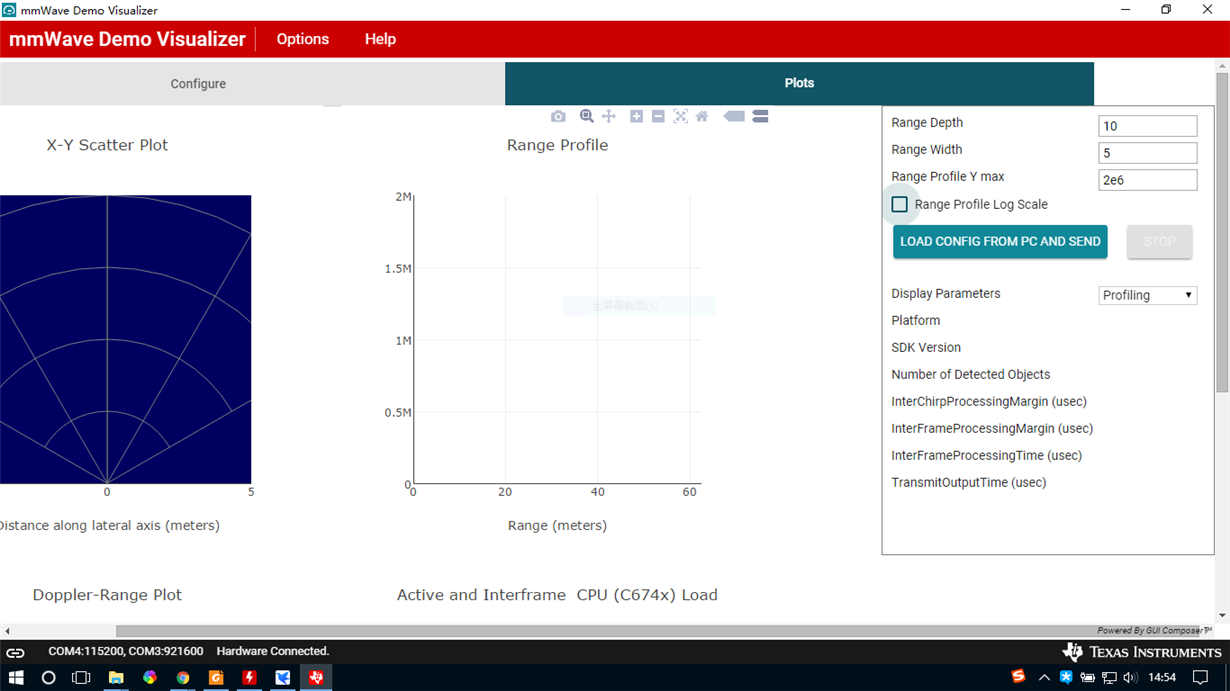Screen dimensions: 1230x691
Task: Edit the Range Width input field
Action: [1147, 153]
